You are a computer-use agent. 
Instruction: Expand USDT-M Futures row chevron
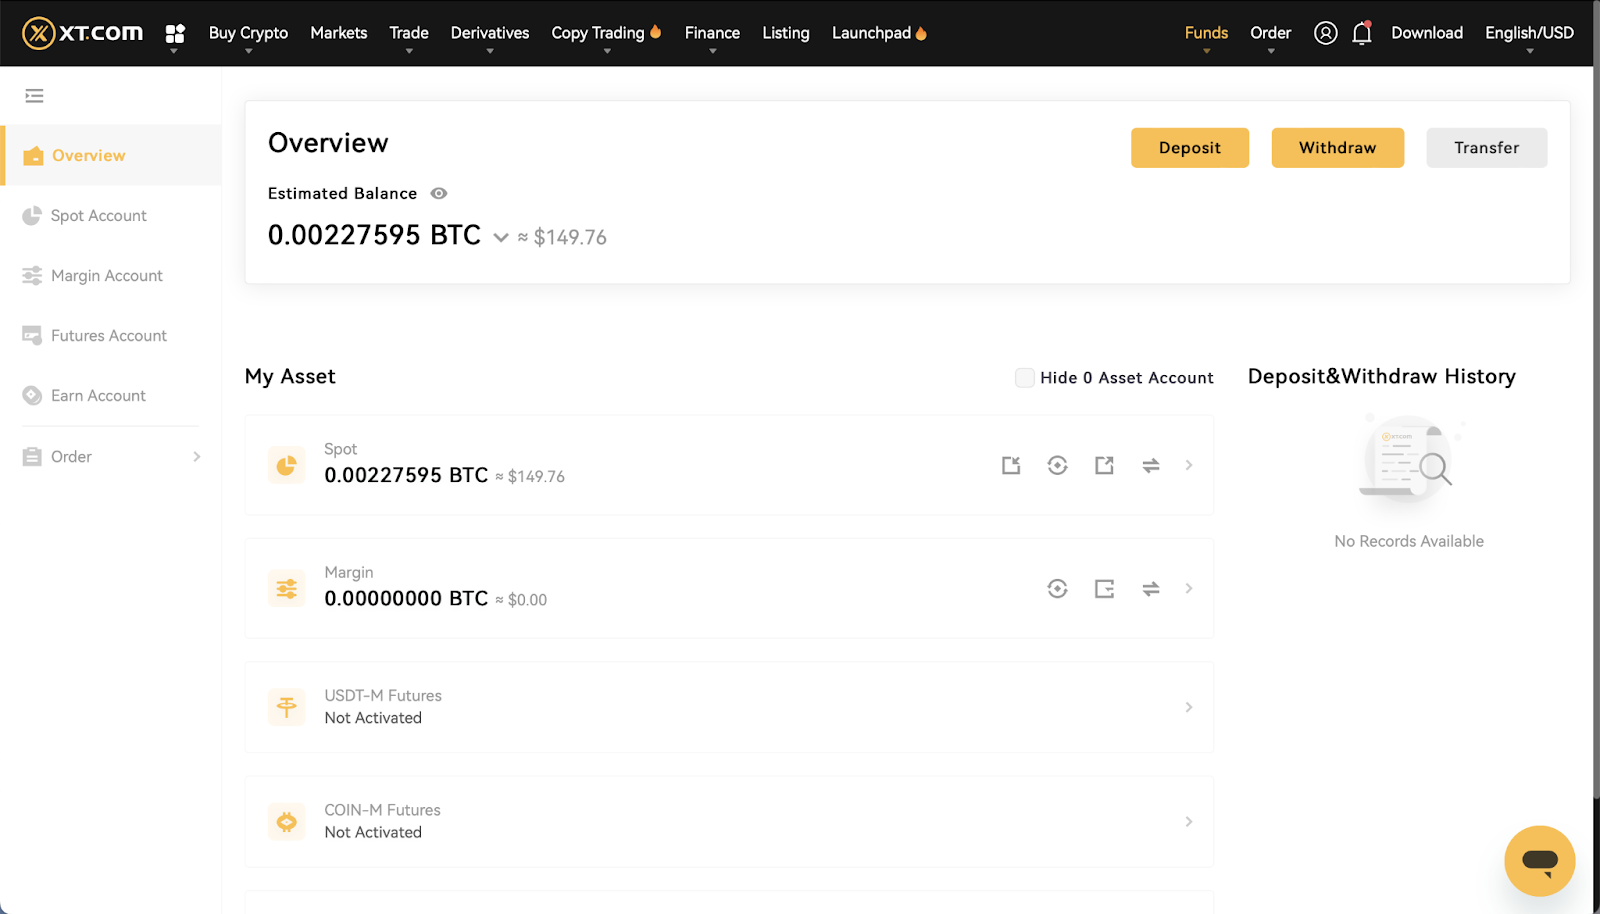(1188, 707)
